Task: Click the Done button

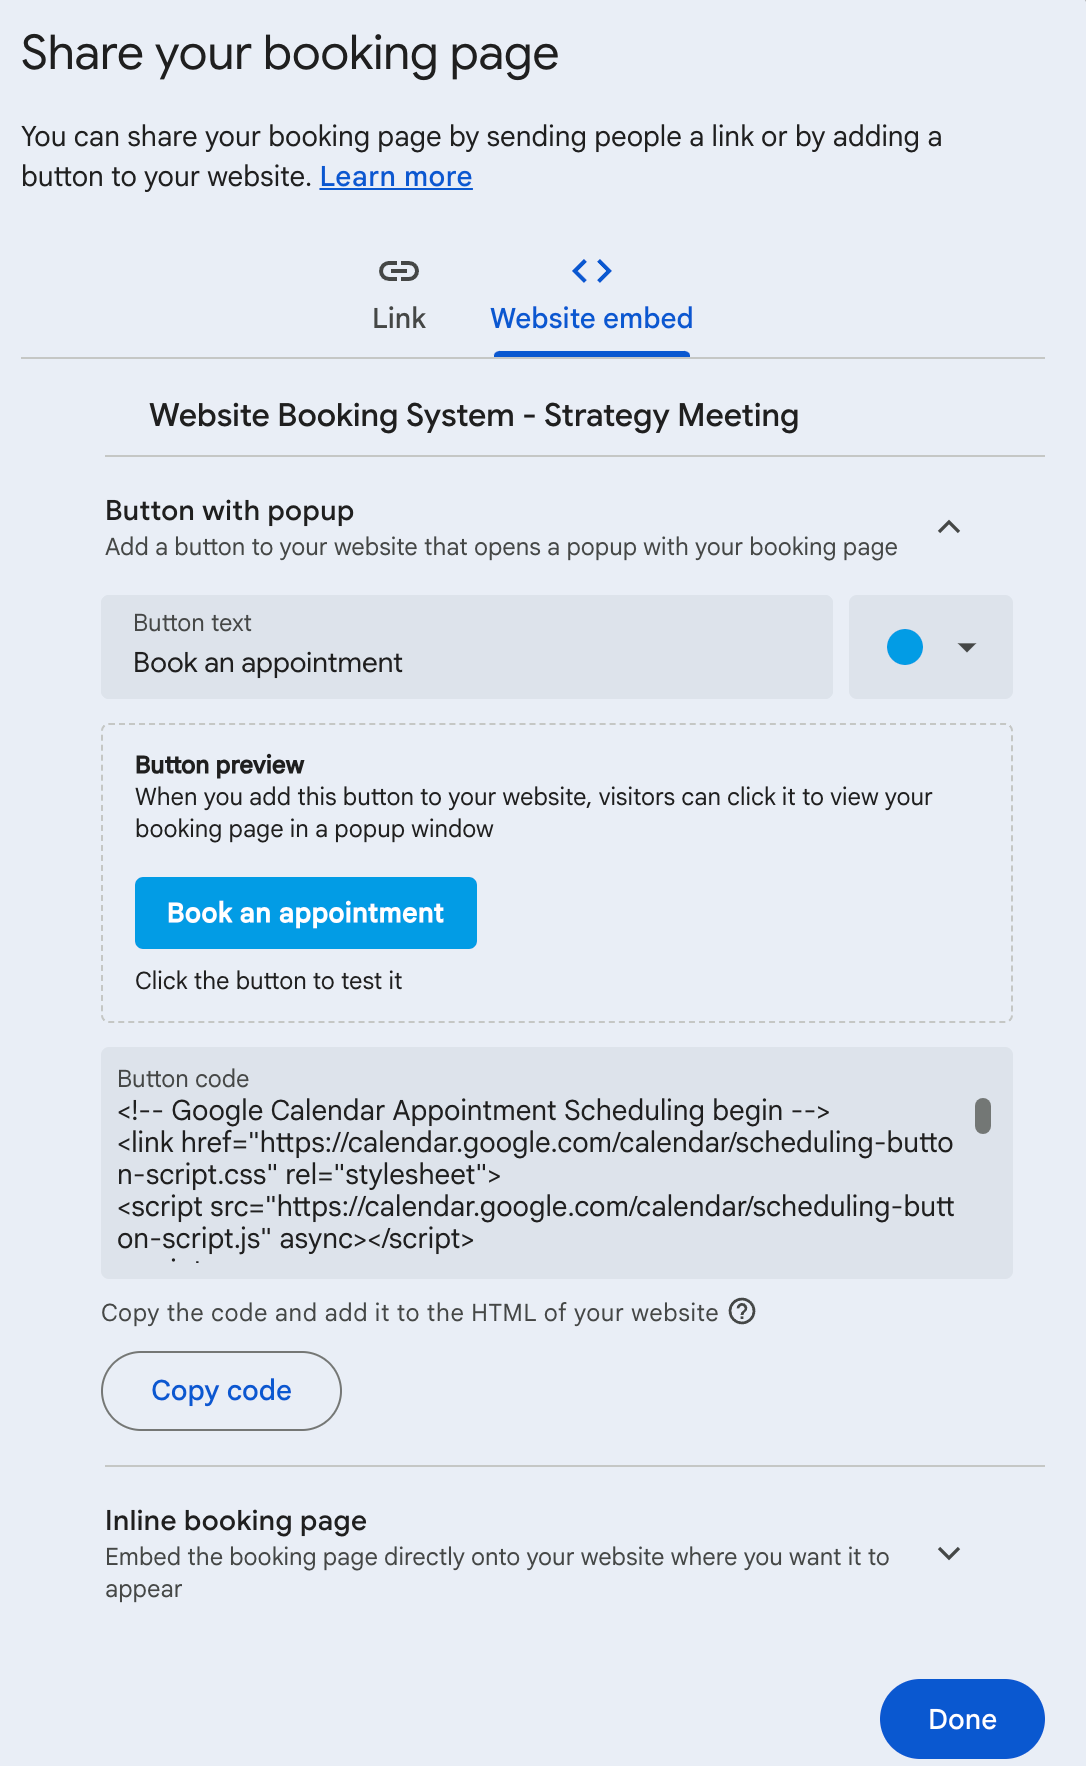Action: (x=960, y=1718)
